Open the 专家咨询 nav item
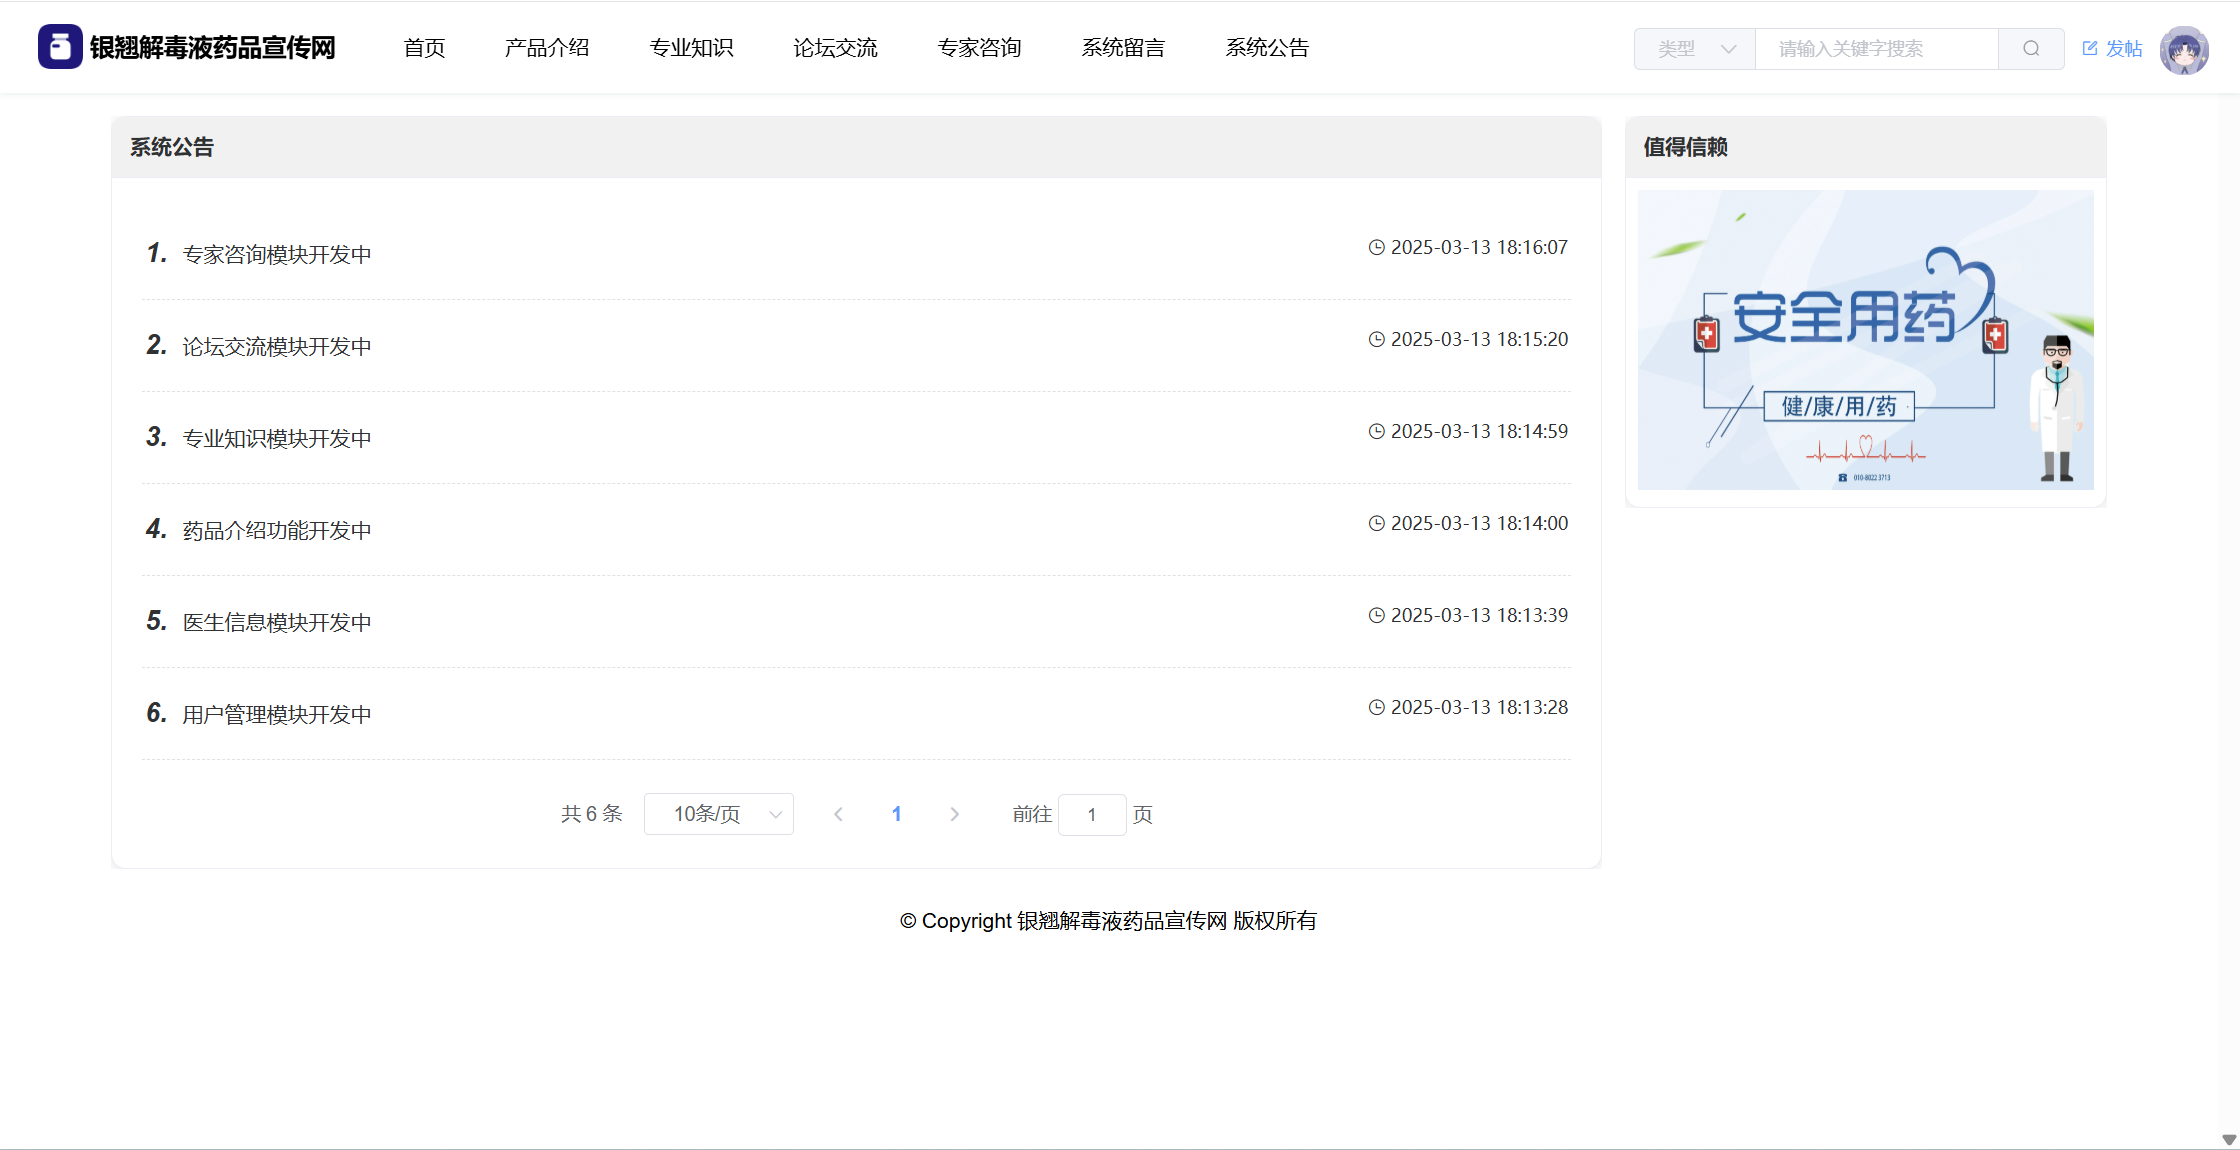The image size is (2240, 1150). coord(979,48)
